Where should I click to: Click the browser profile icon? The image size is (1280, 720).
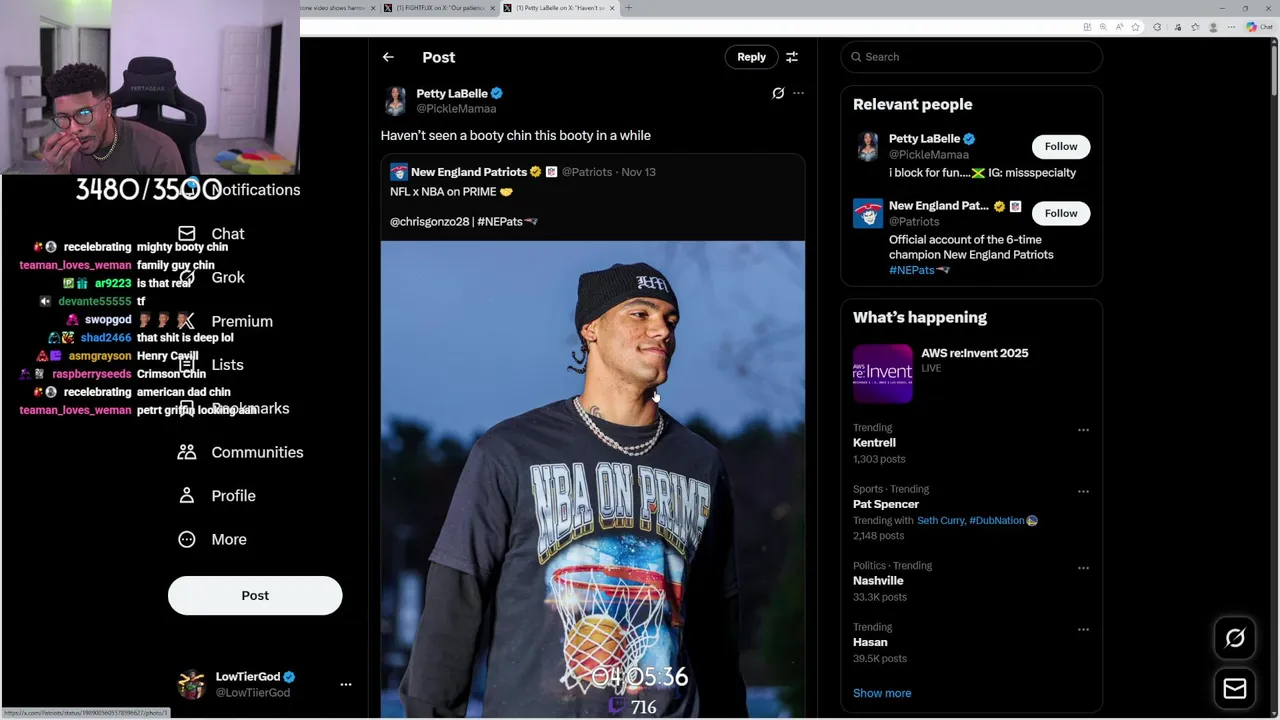pyautogui.click(x=1213, y=27)
